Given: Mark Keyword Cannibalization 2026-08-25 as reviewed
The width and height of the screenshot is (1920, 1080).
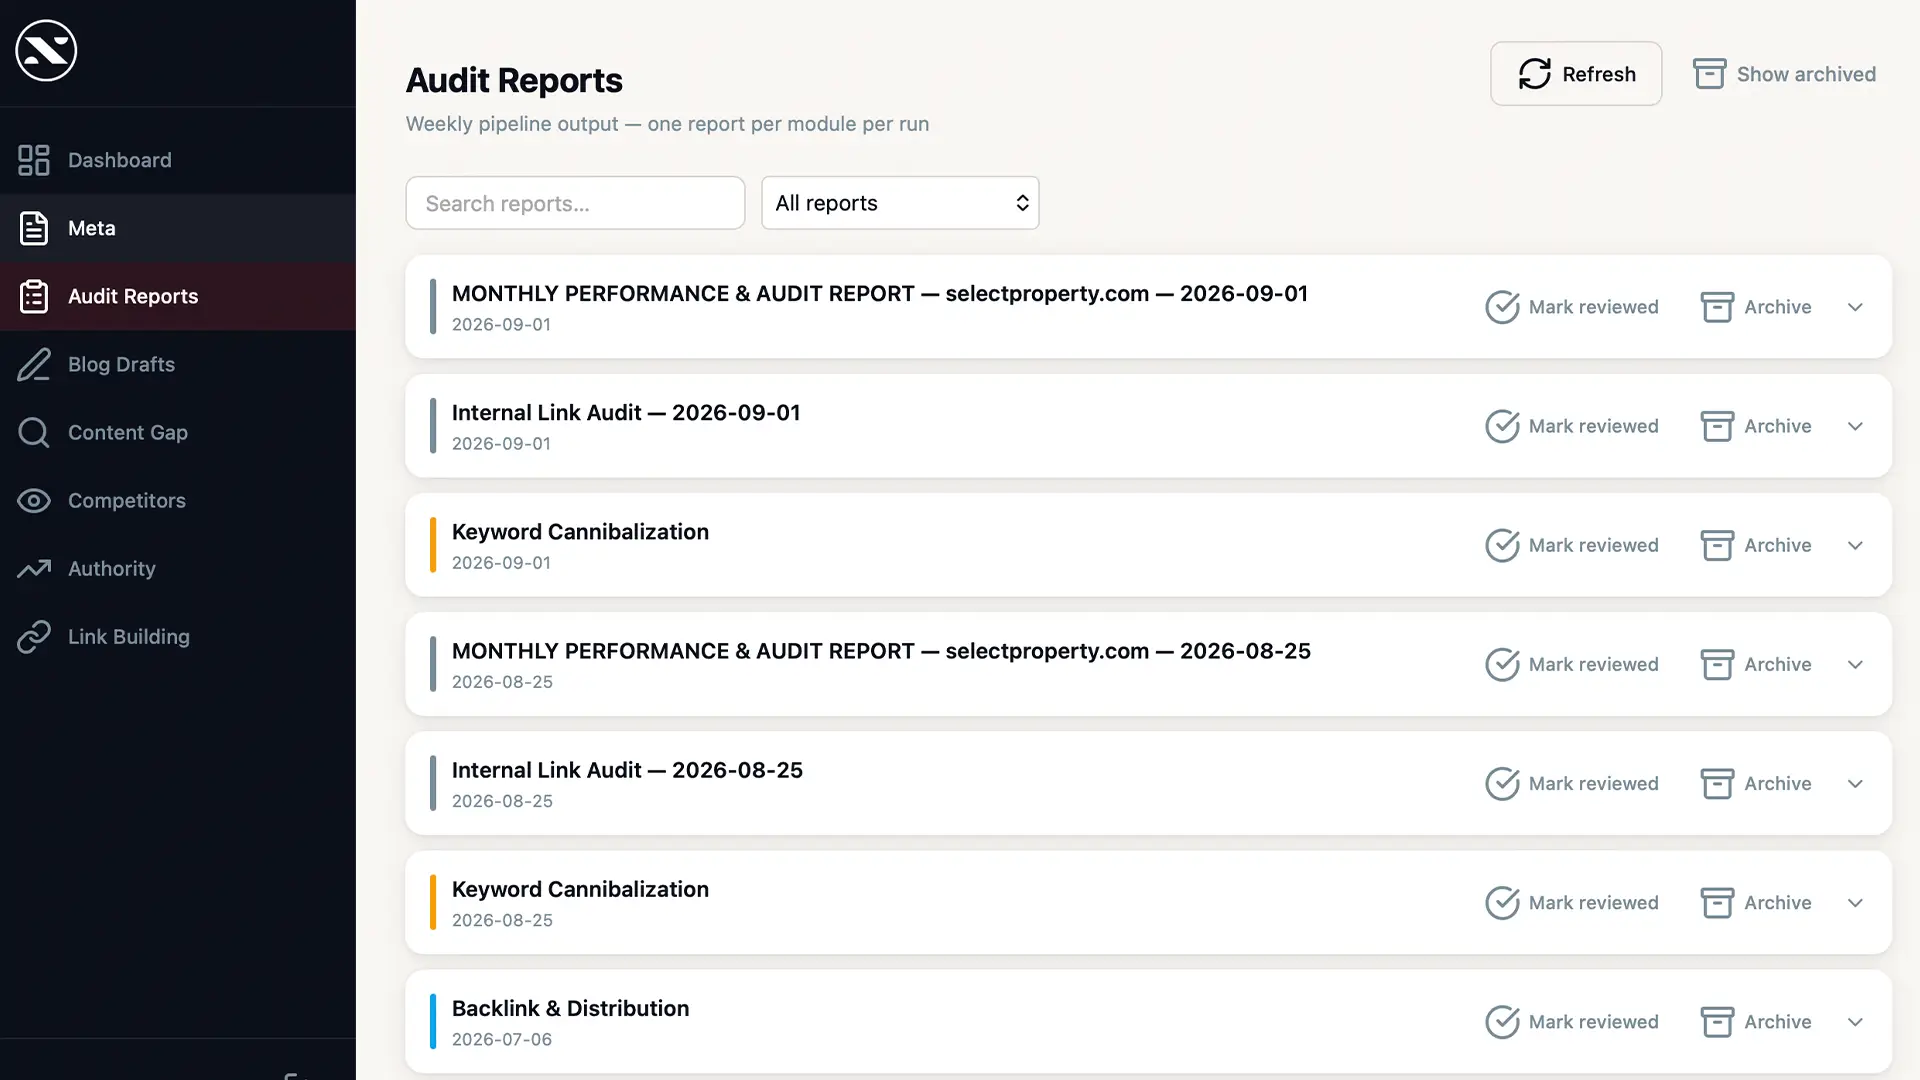Looking at the screenshot, I should [1572, 903].
